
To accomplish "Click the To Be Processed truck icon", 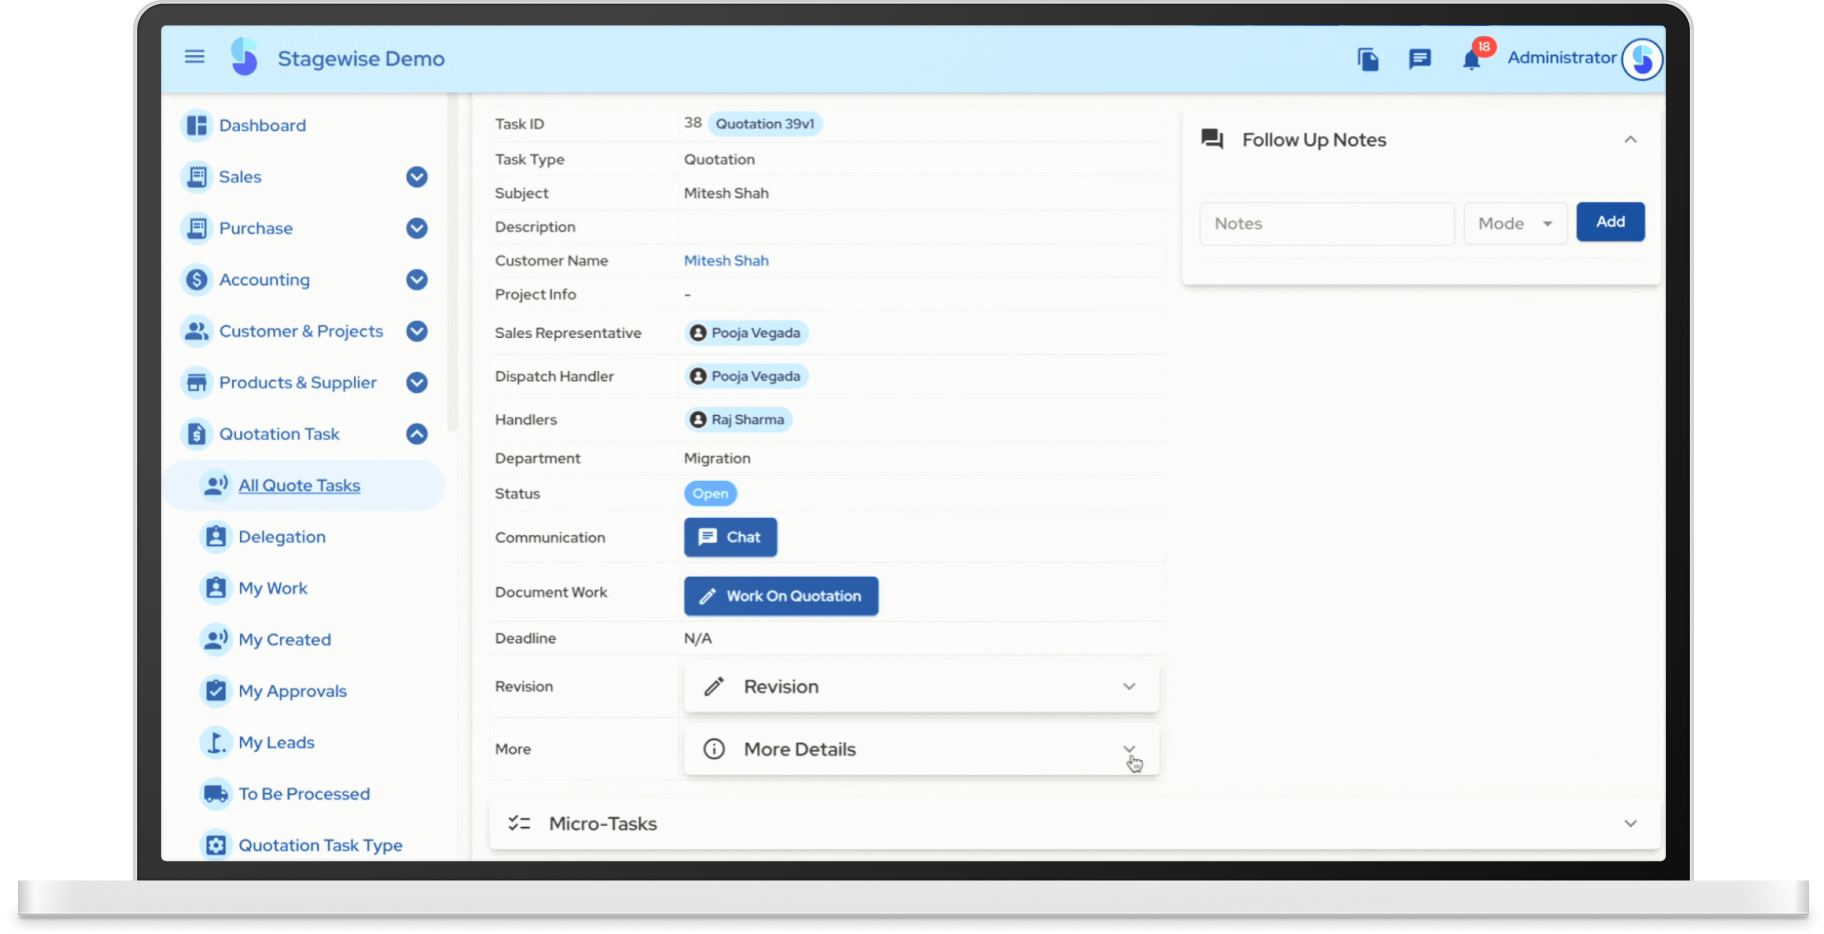I will tap(215, 794).
